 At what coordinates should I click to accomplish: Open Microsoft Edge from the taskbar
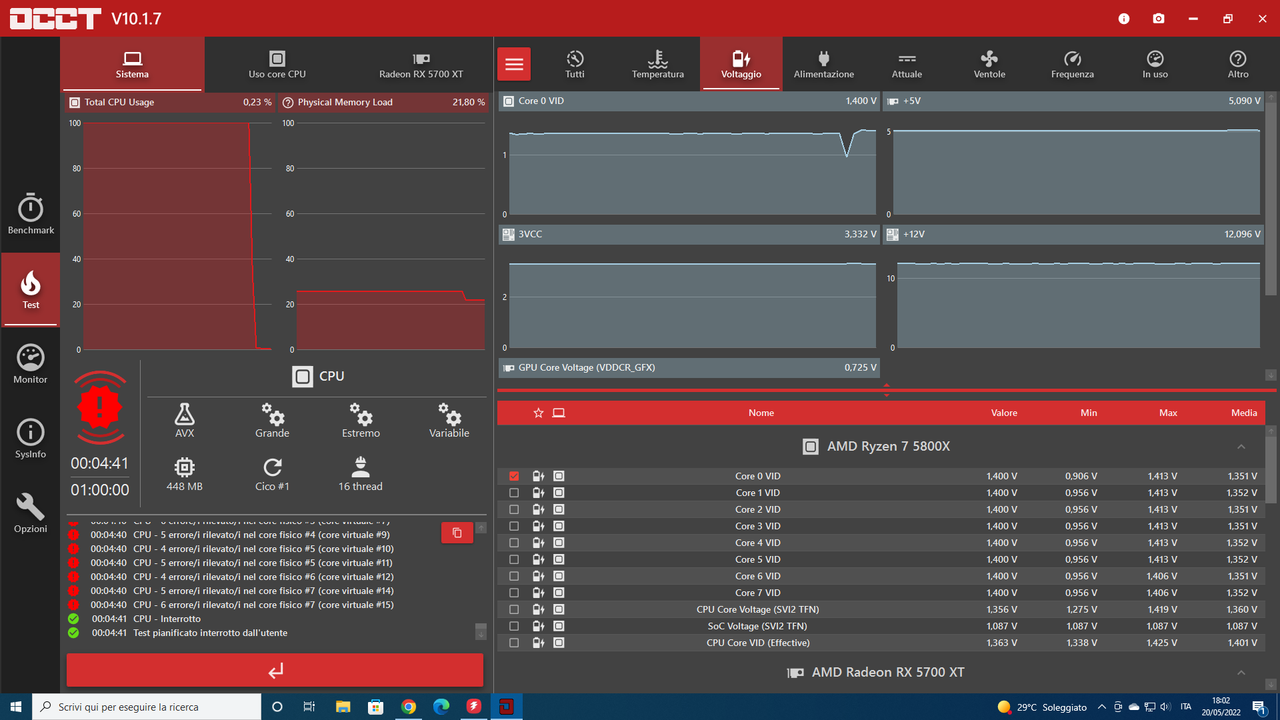441,707
